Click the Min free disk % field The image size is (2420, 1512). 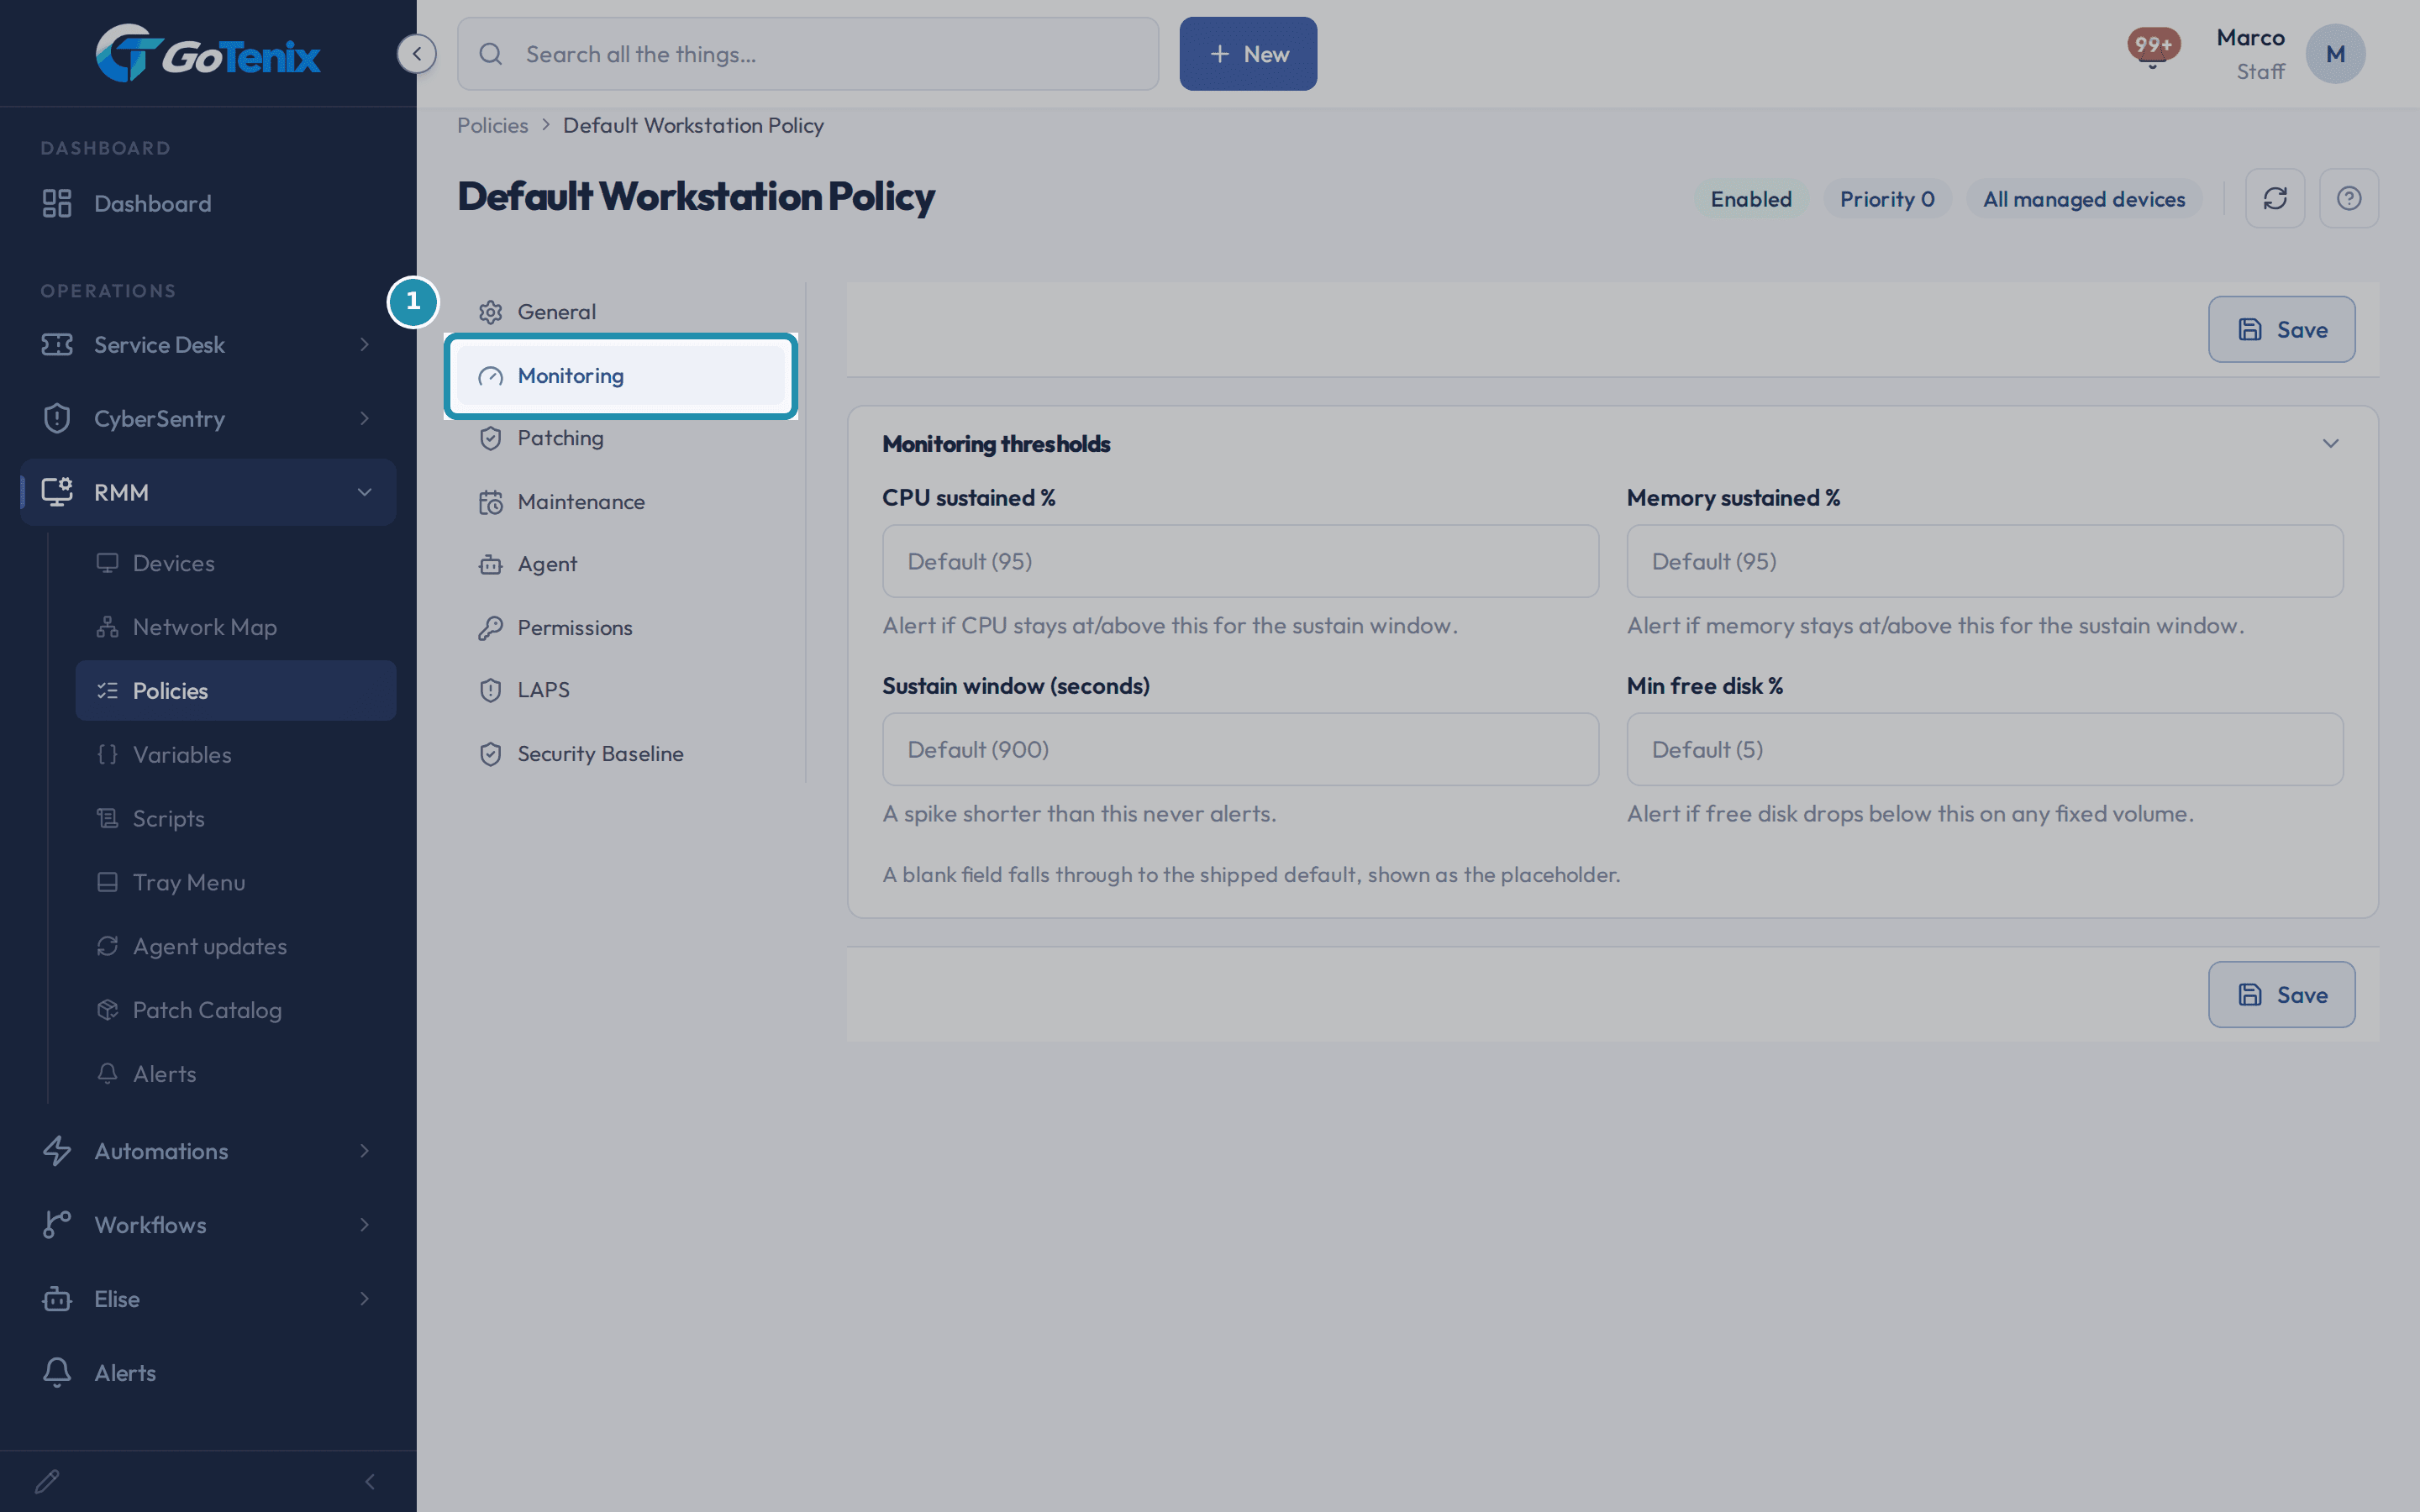pyautogui.click(x=1985, y=749)
